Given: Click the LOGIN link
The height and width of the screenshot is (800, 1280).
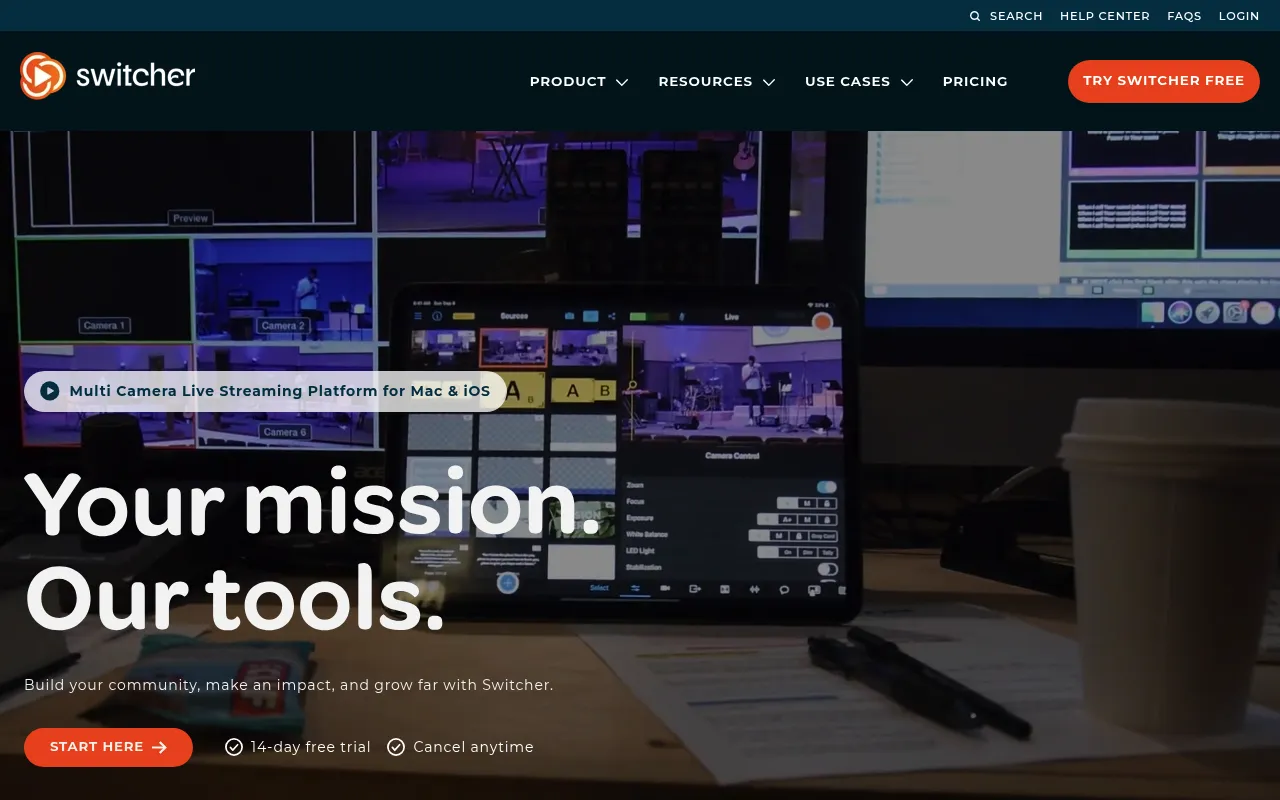Looking at the screenshot, I should point(1239,16).
